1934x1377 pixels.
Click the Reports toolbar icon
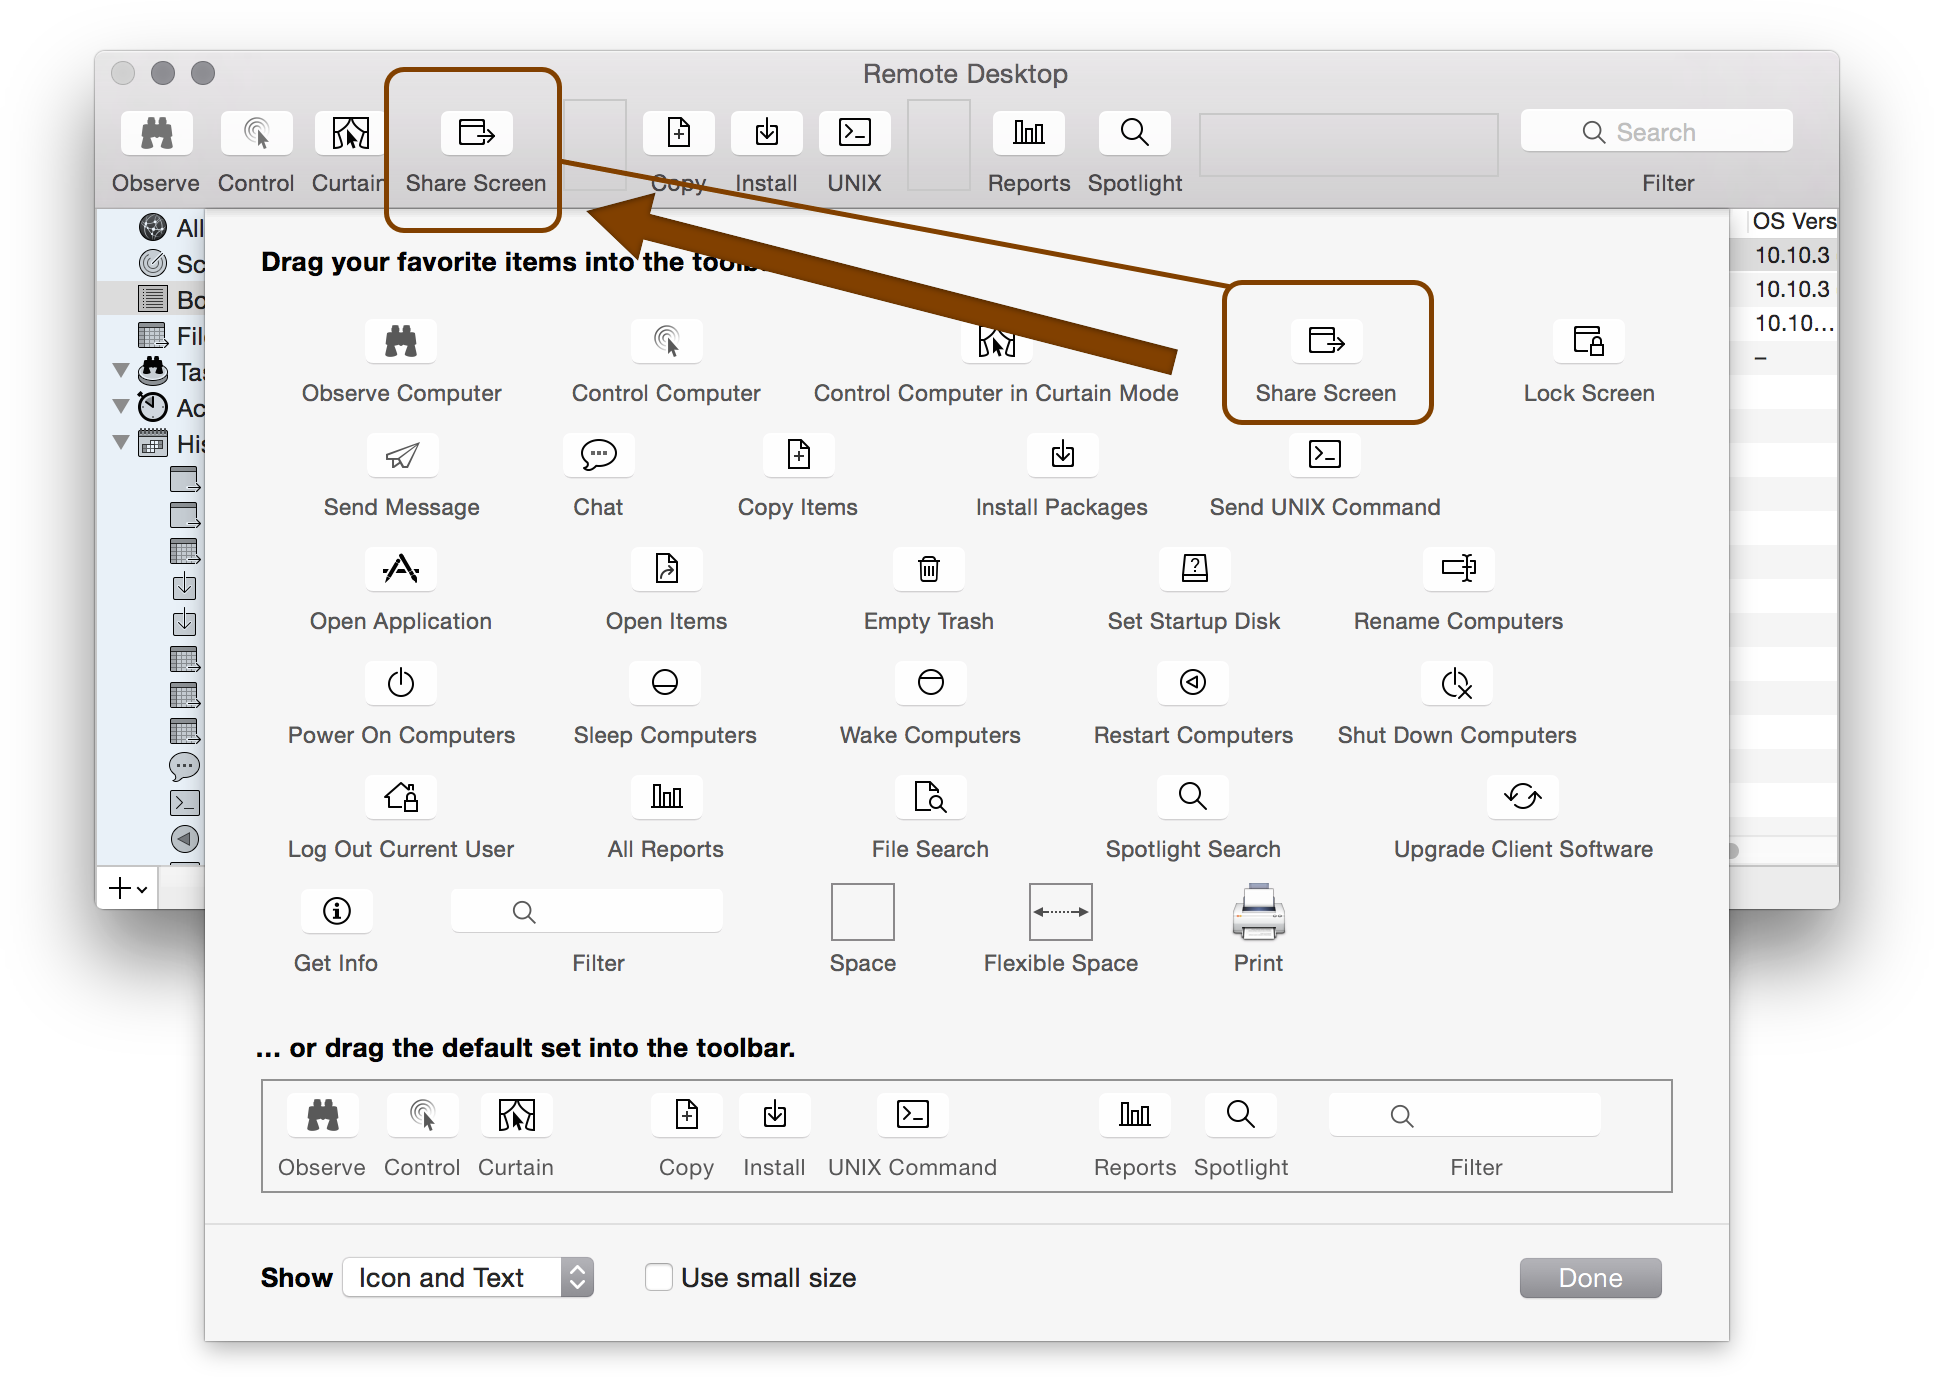coord(1029,133)
